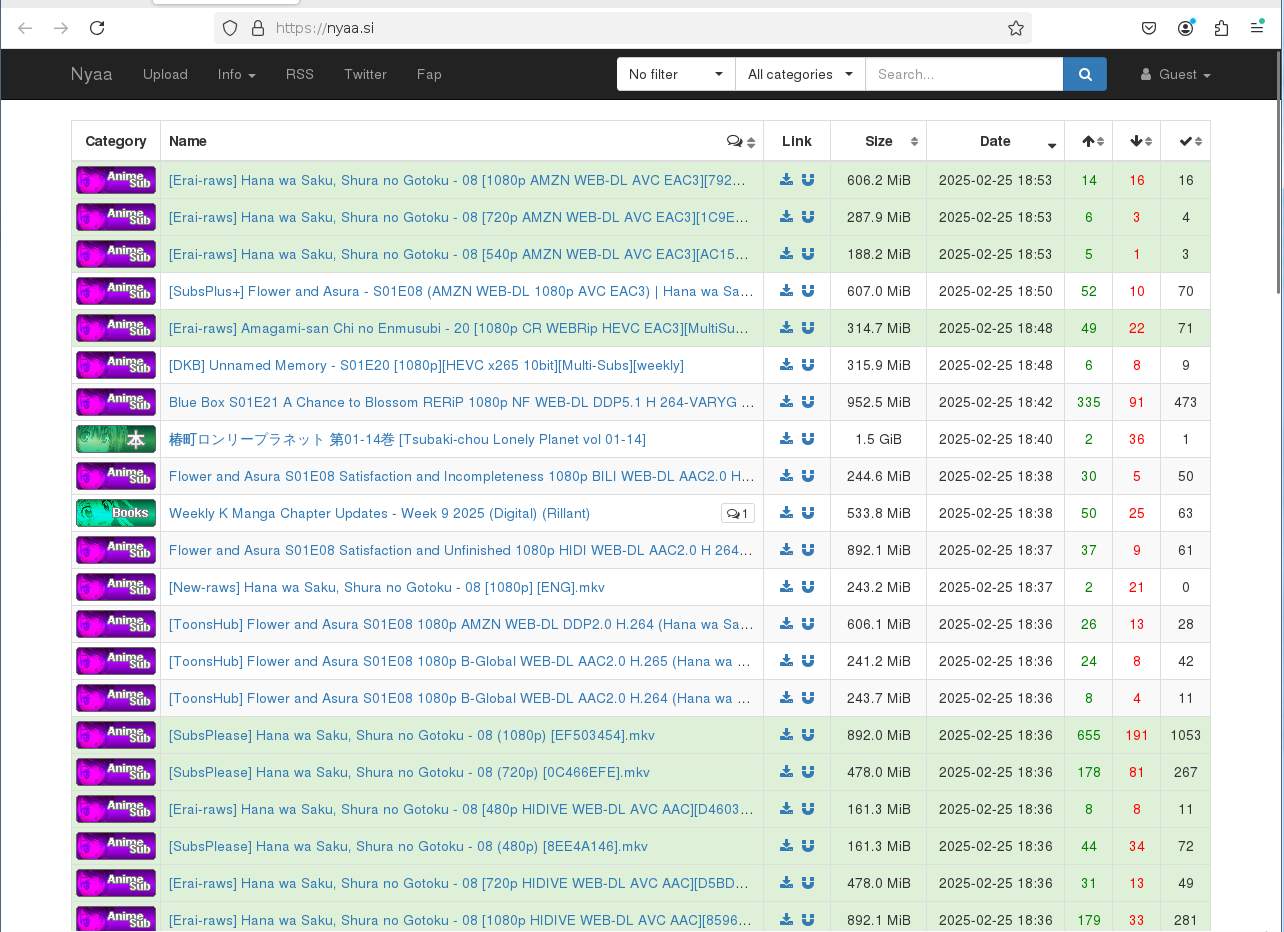Open the RSS navbar link

[x=299, y=74]
